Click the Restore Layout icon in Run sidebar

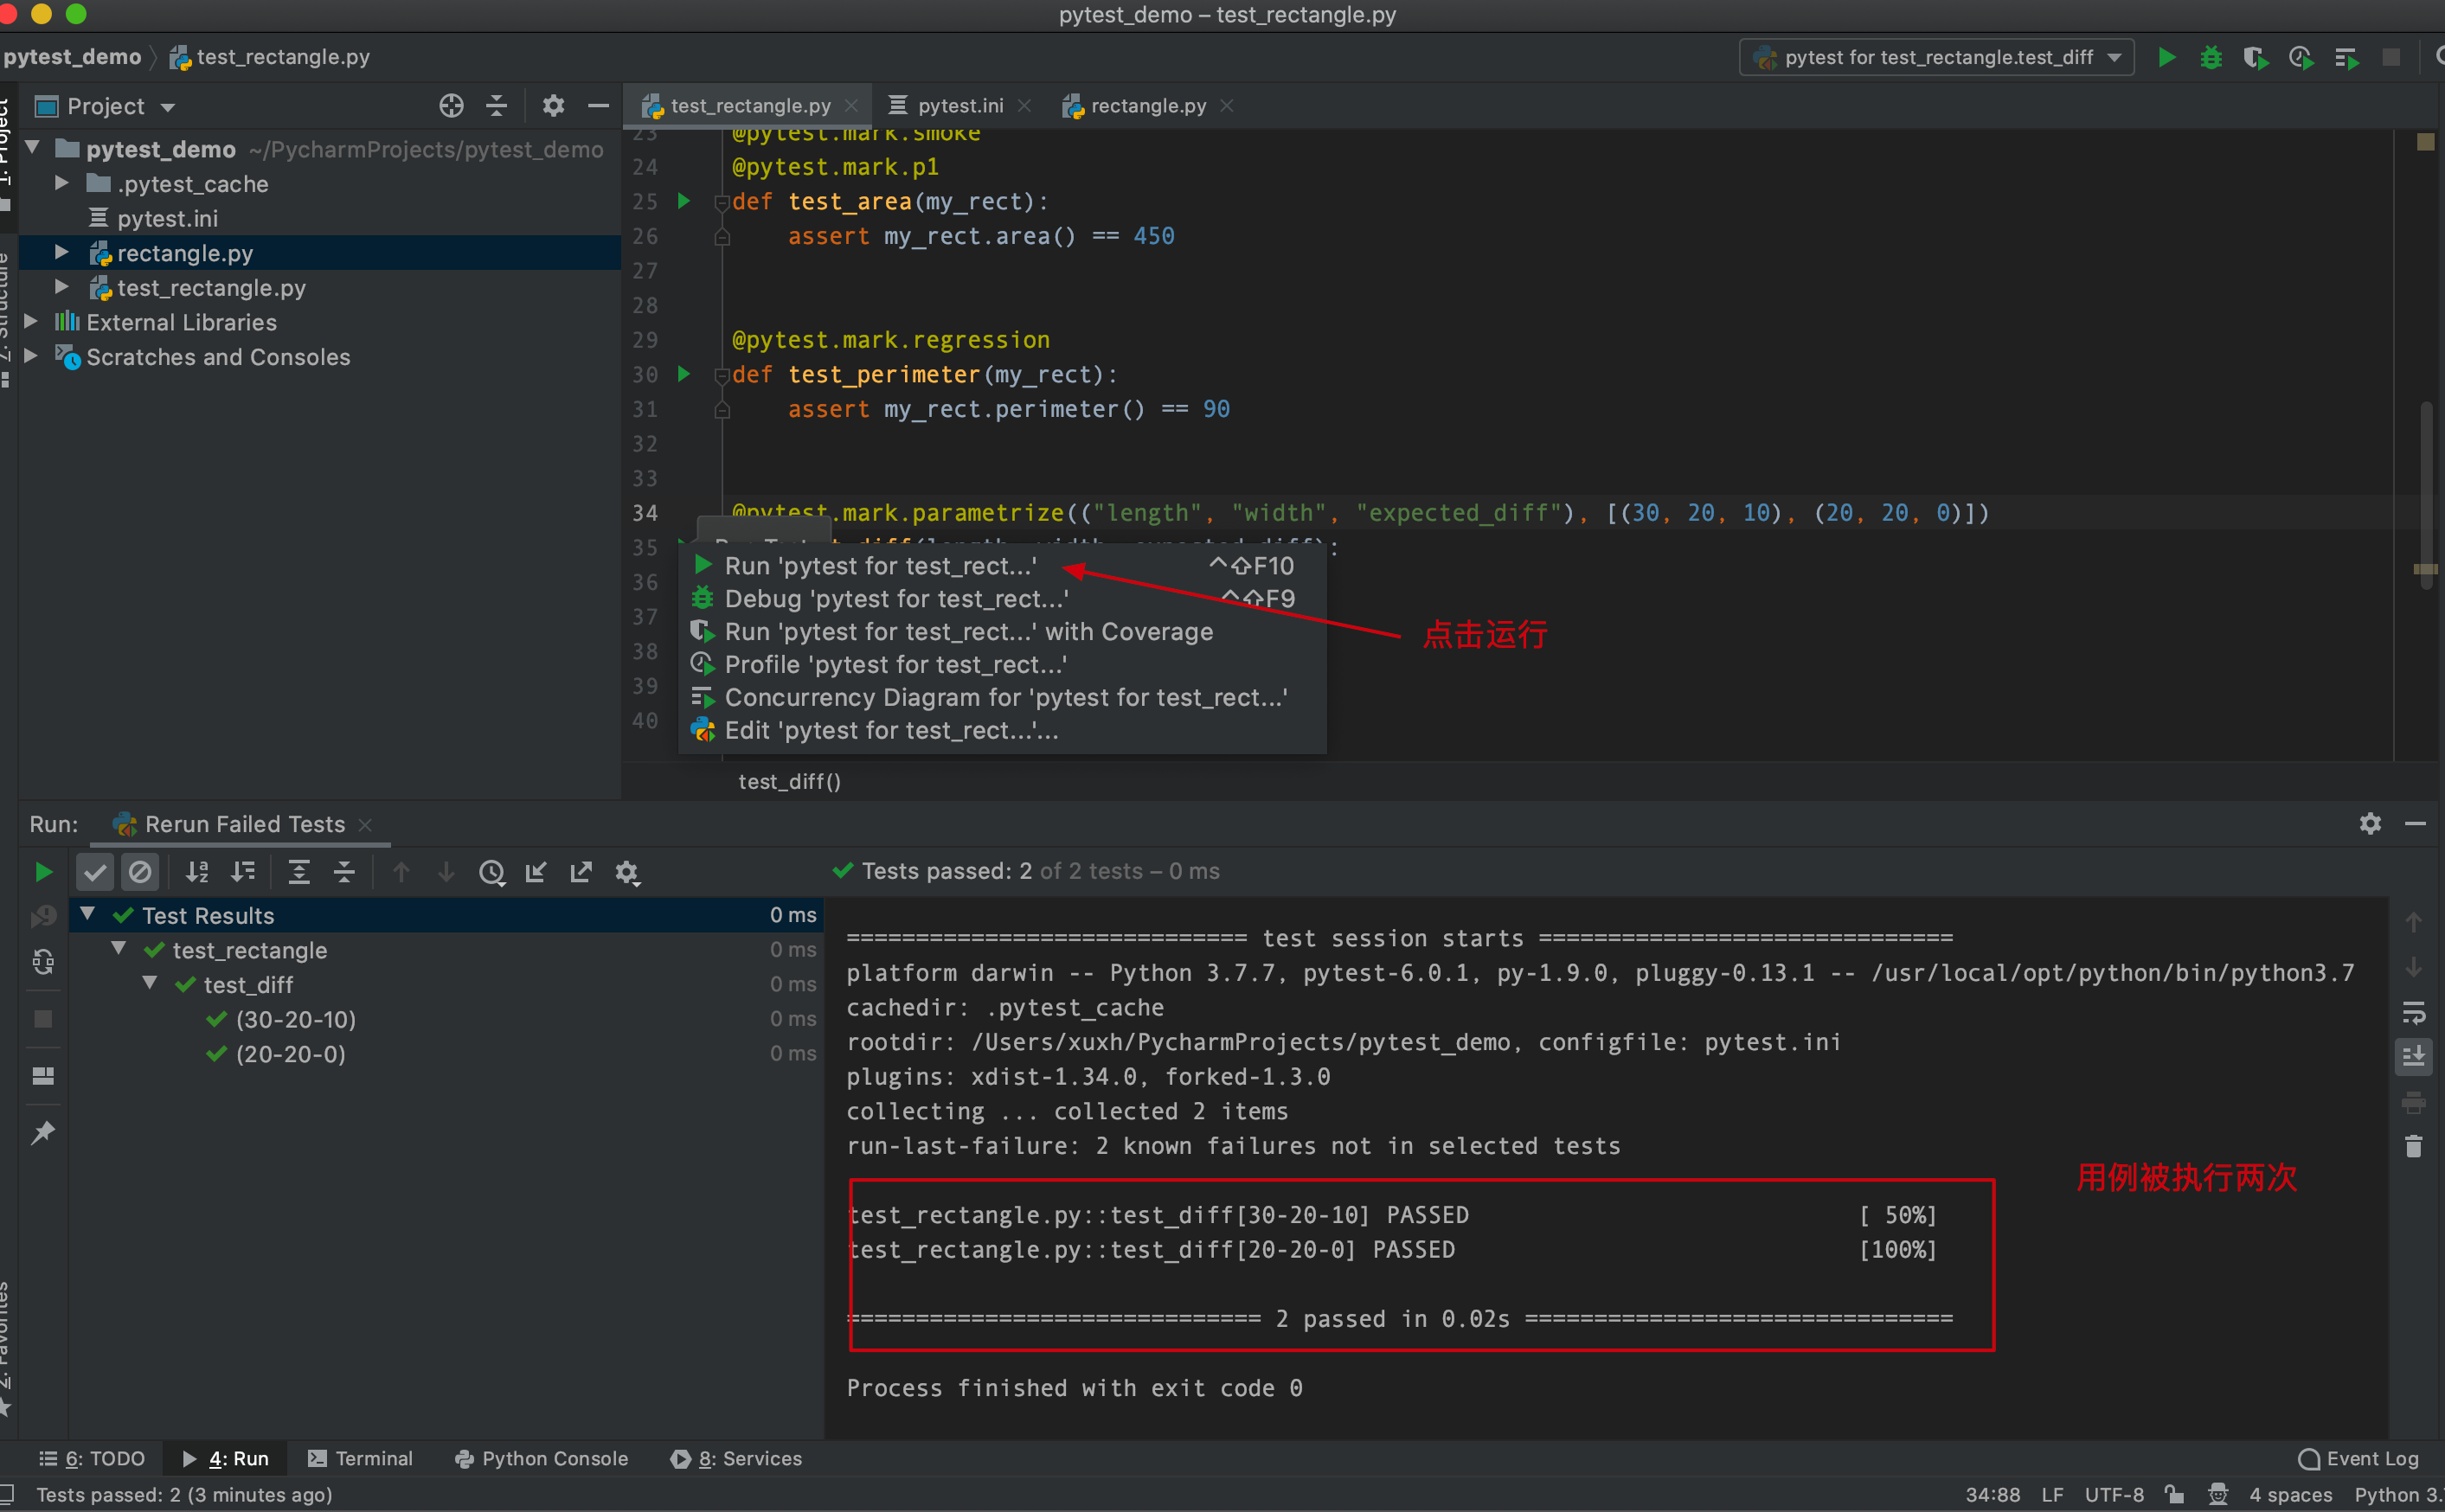pos(43,1076)
